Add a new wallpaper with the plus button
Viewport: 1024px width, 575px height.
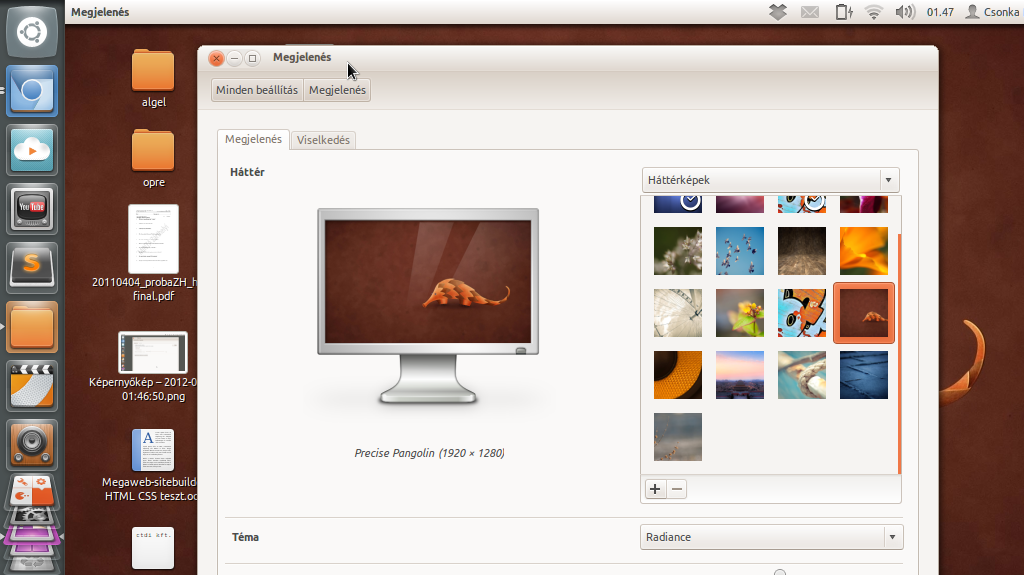pyautogui.click(x=655, y=489)
